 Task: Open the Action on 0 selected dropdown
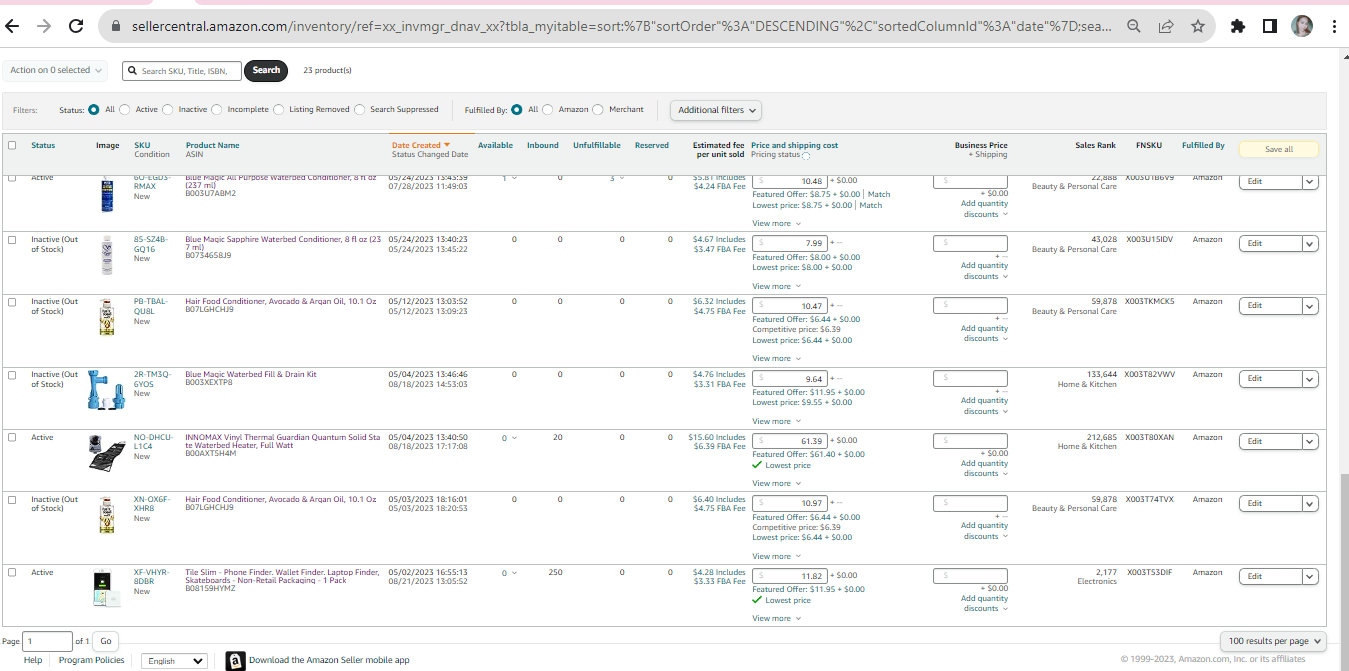56,70
